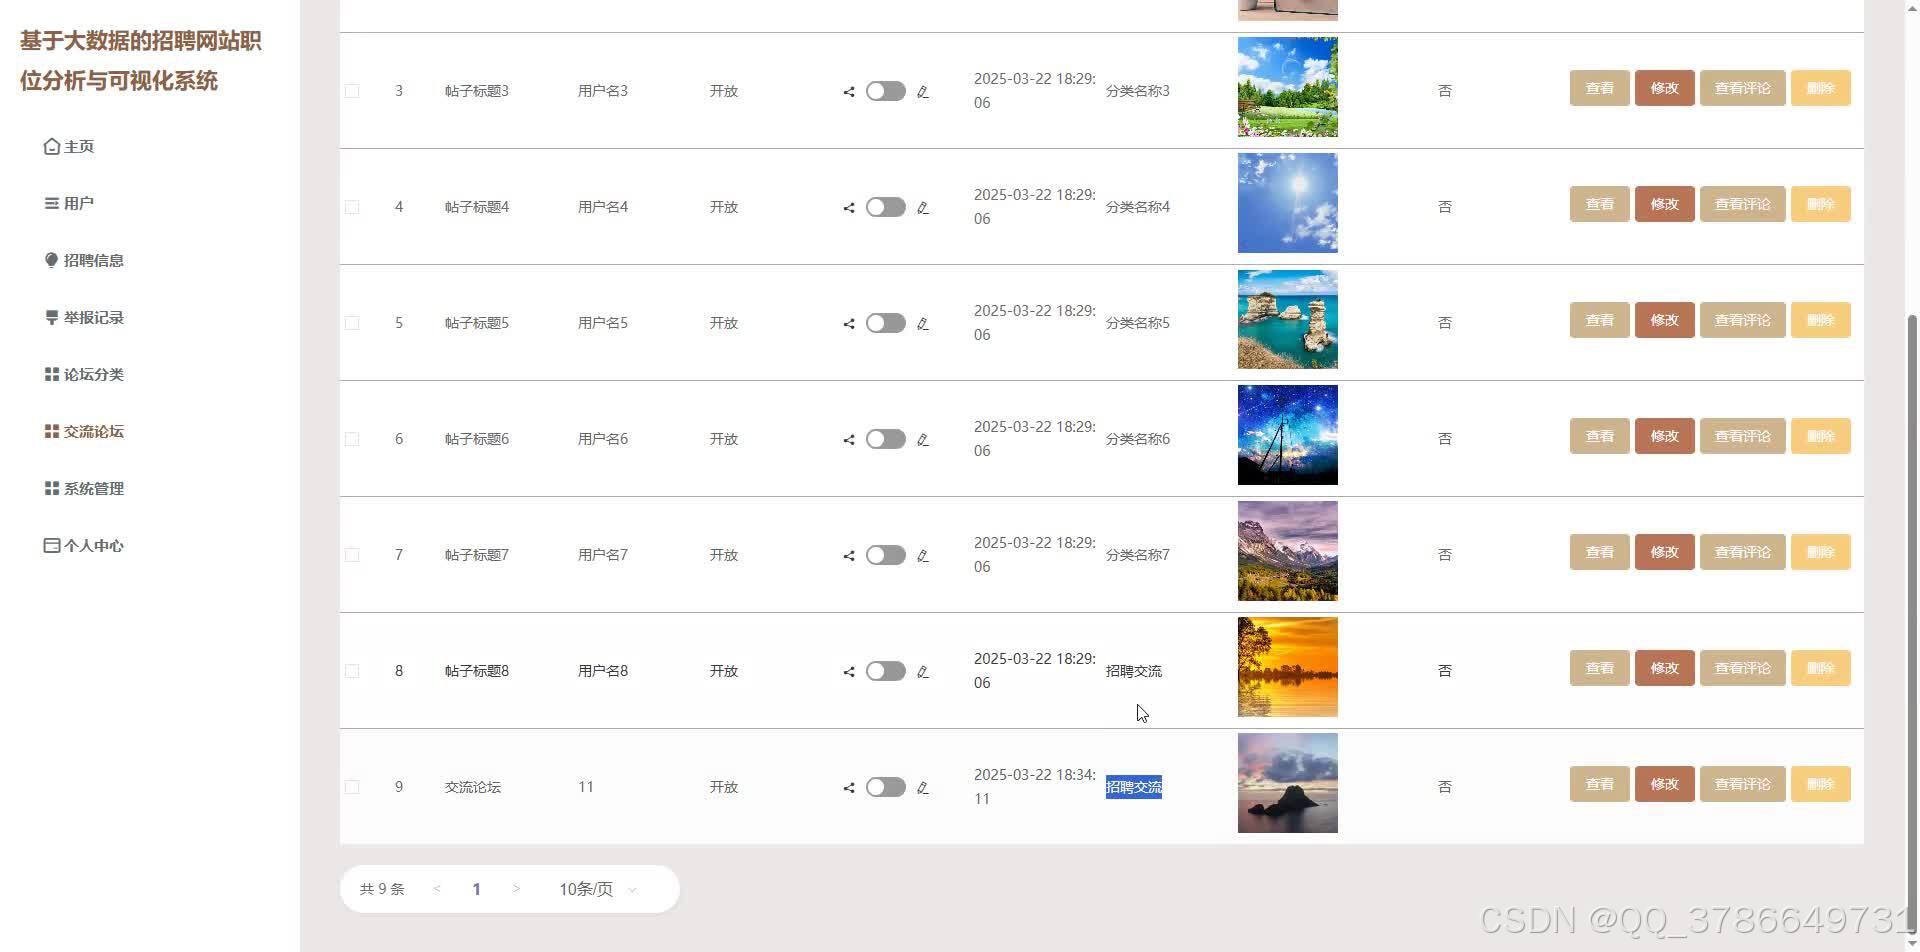This screenshot has width=1920, height=952.
Task: Click the share icon in row 6
Action: pos(849,439)
